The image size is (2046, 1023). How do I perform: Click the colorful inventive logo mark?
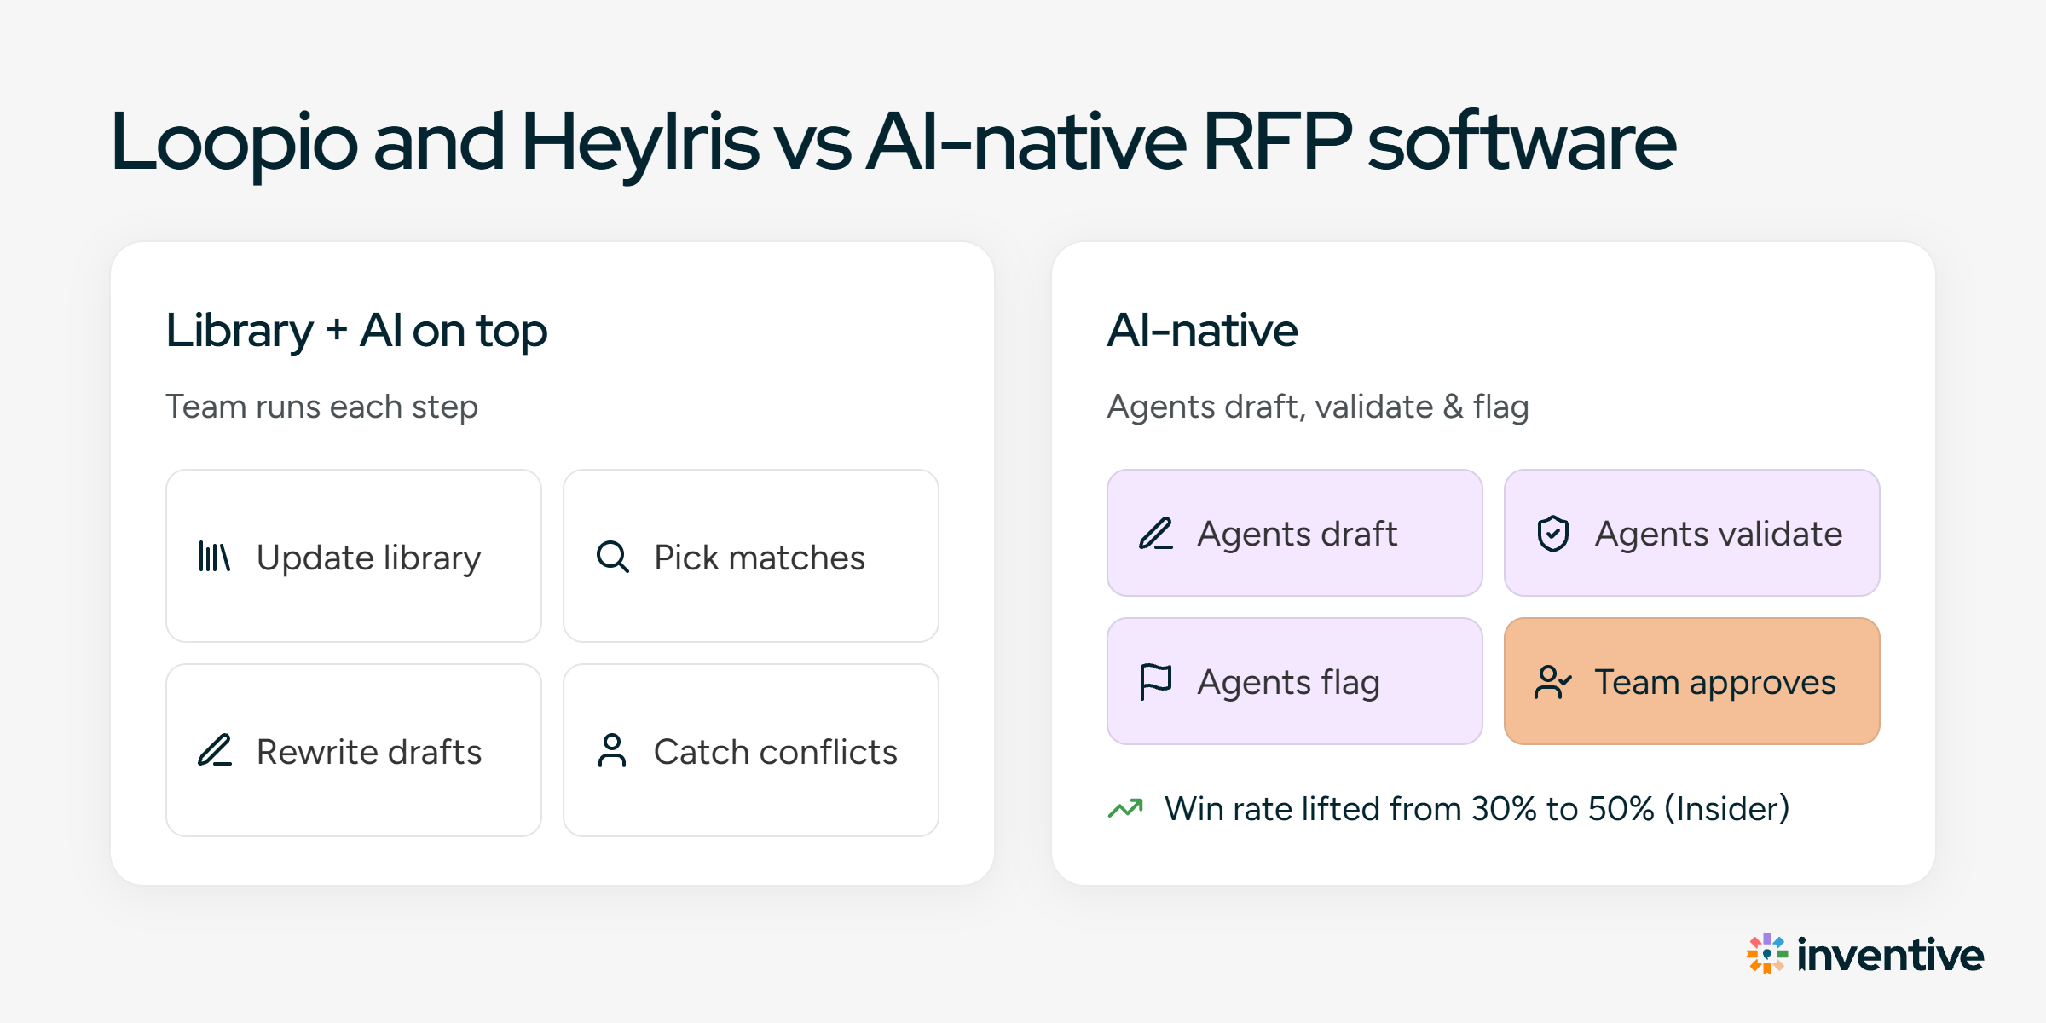tap(1767, 953)
